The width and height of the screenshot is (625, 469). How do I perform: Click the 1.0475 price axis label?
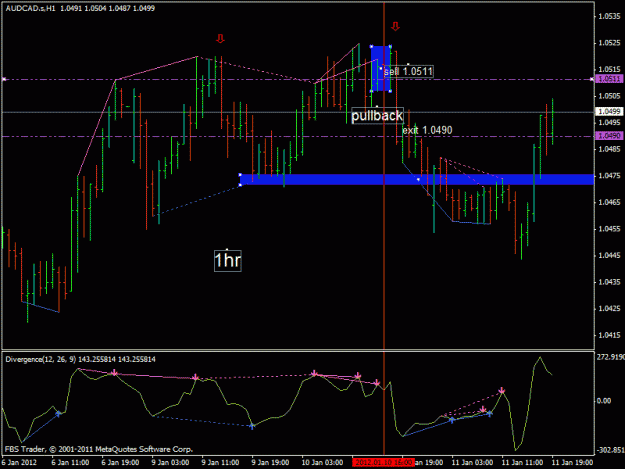(x=609, y=176)
